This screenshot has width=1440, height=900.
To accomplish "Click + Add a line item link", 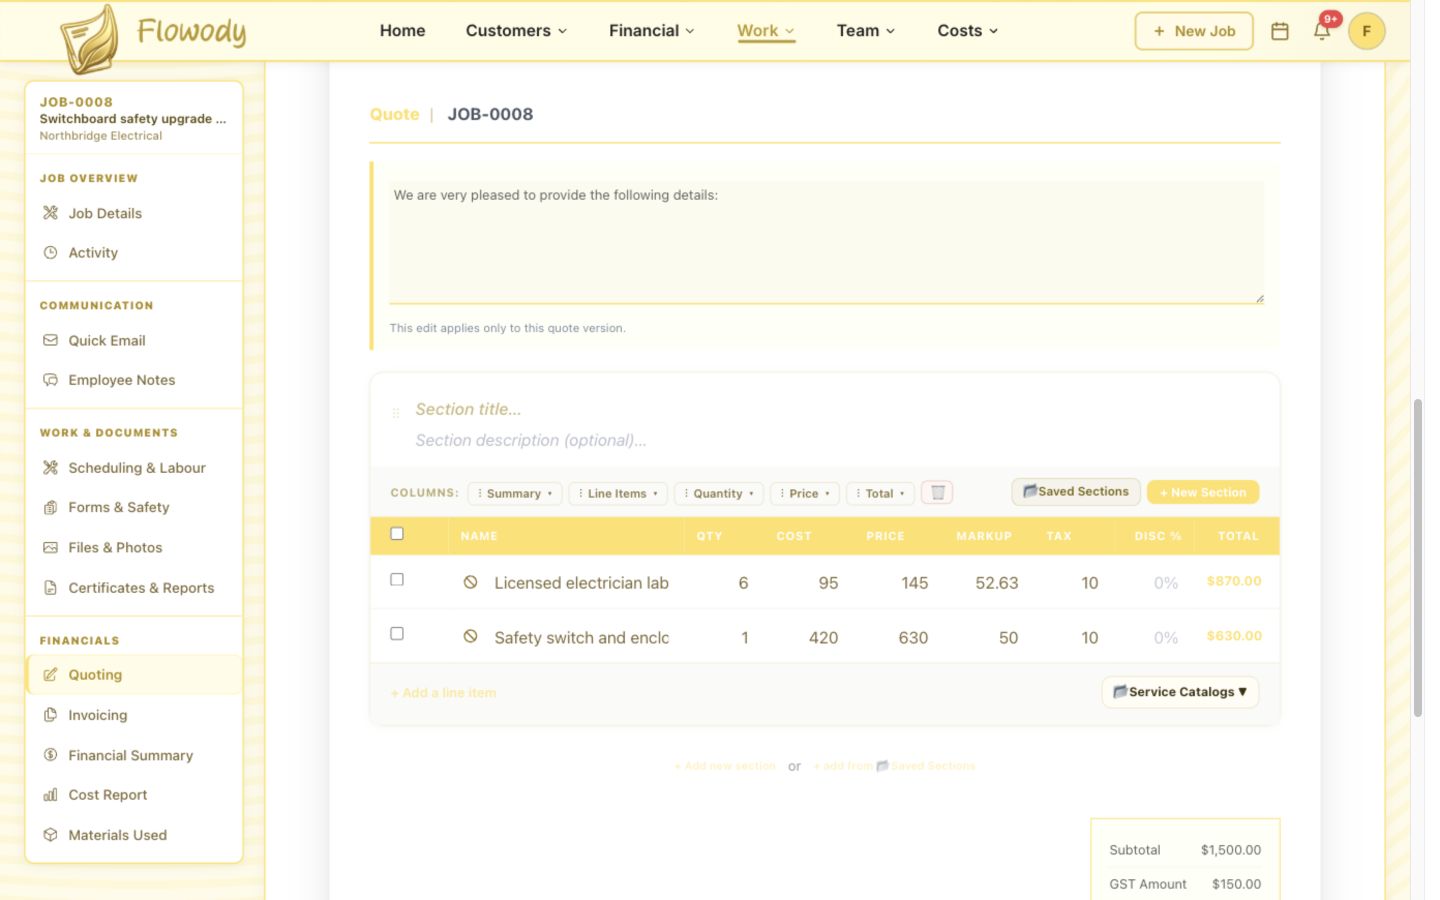I will (x=443, y=693).
